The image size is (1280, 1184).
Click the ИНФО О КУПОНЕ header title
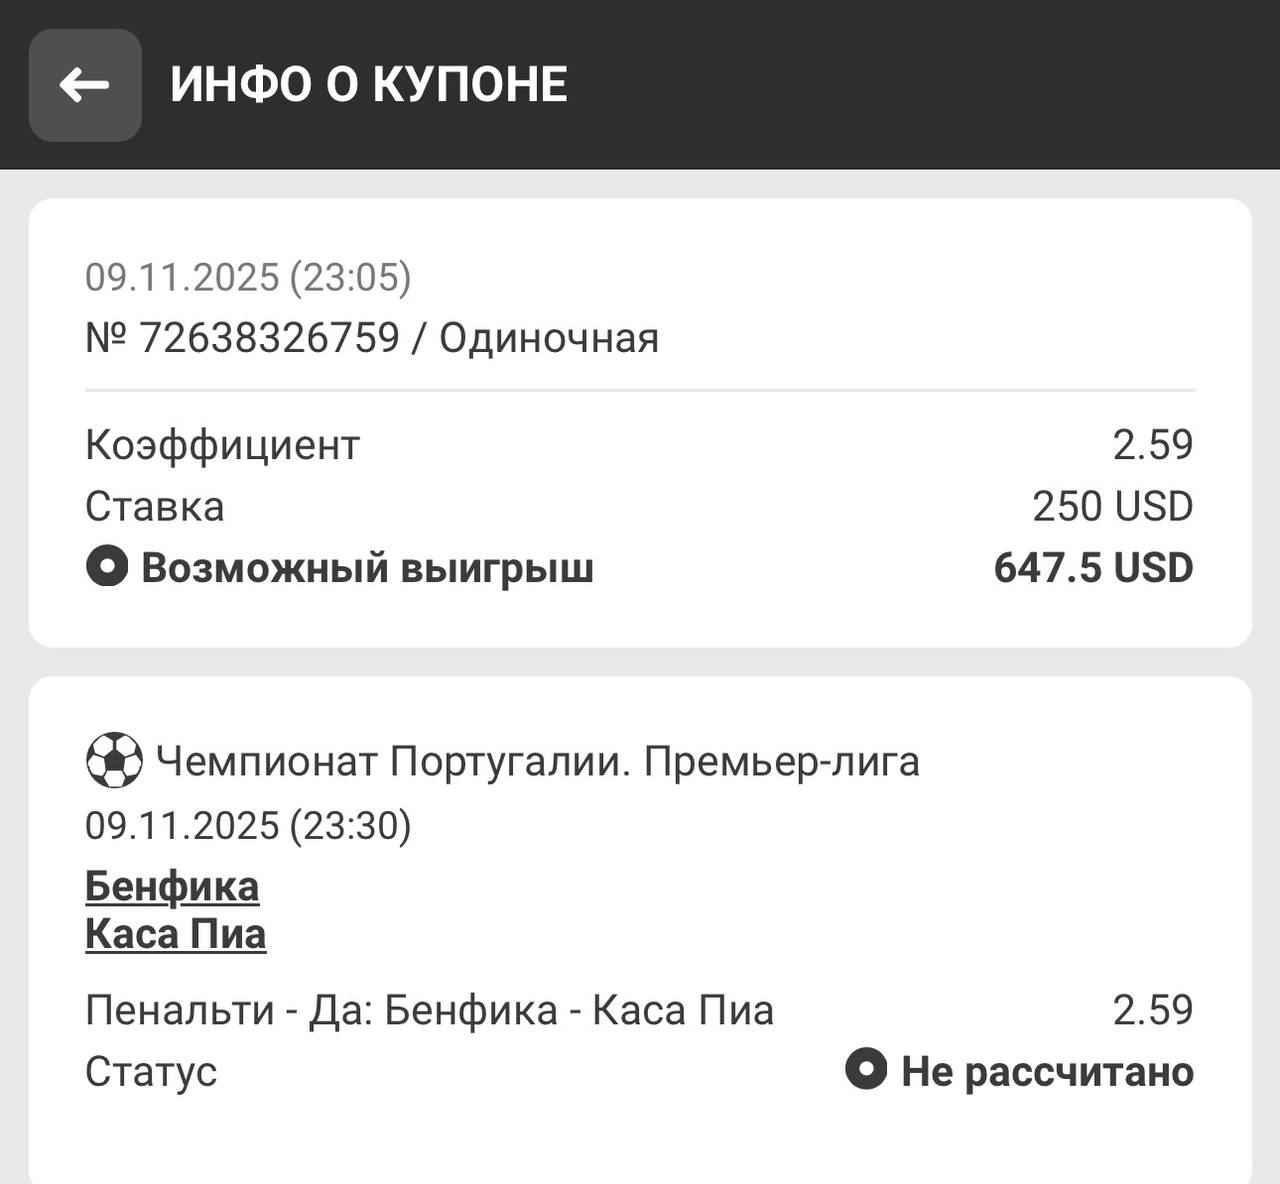369,85
